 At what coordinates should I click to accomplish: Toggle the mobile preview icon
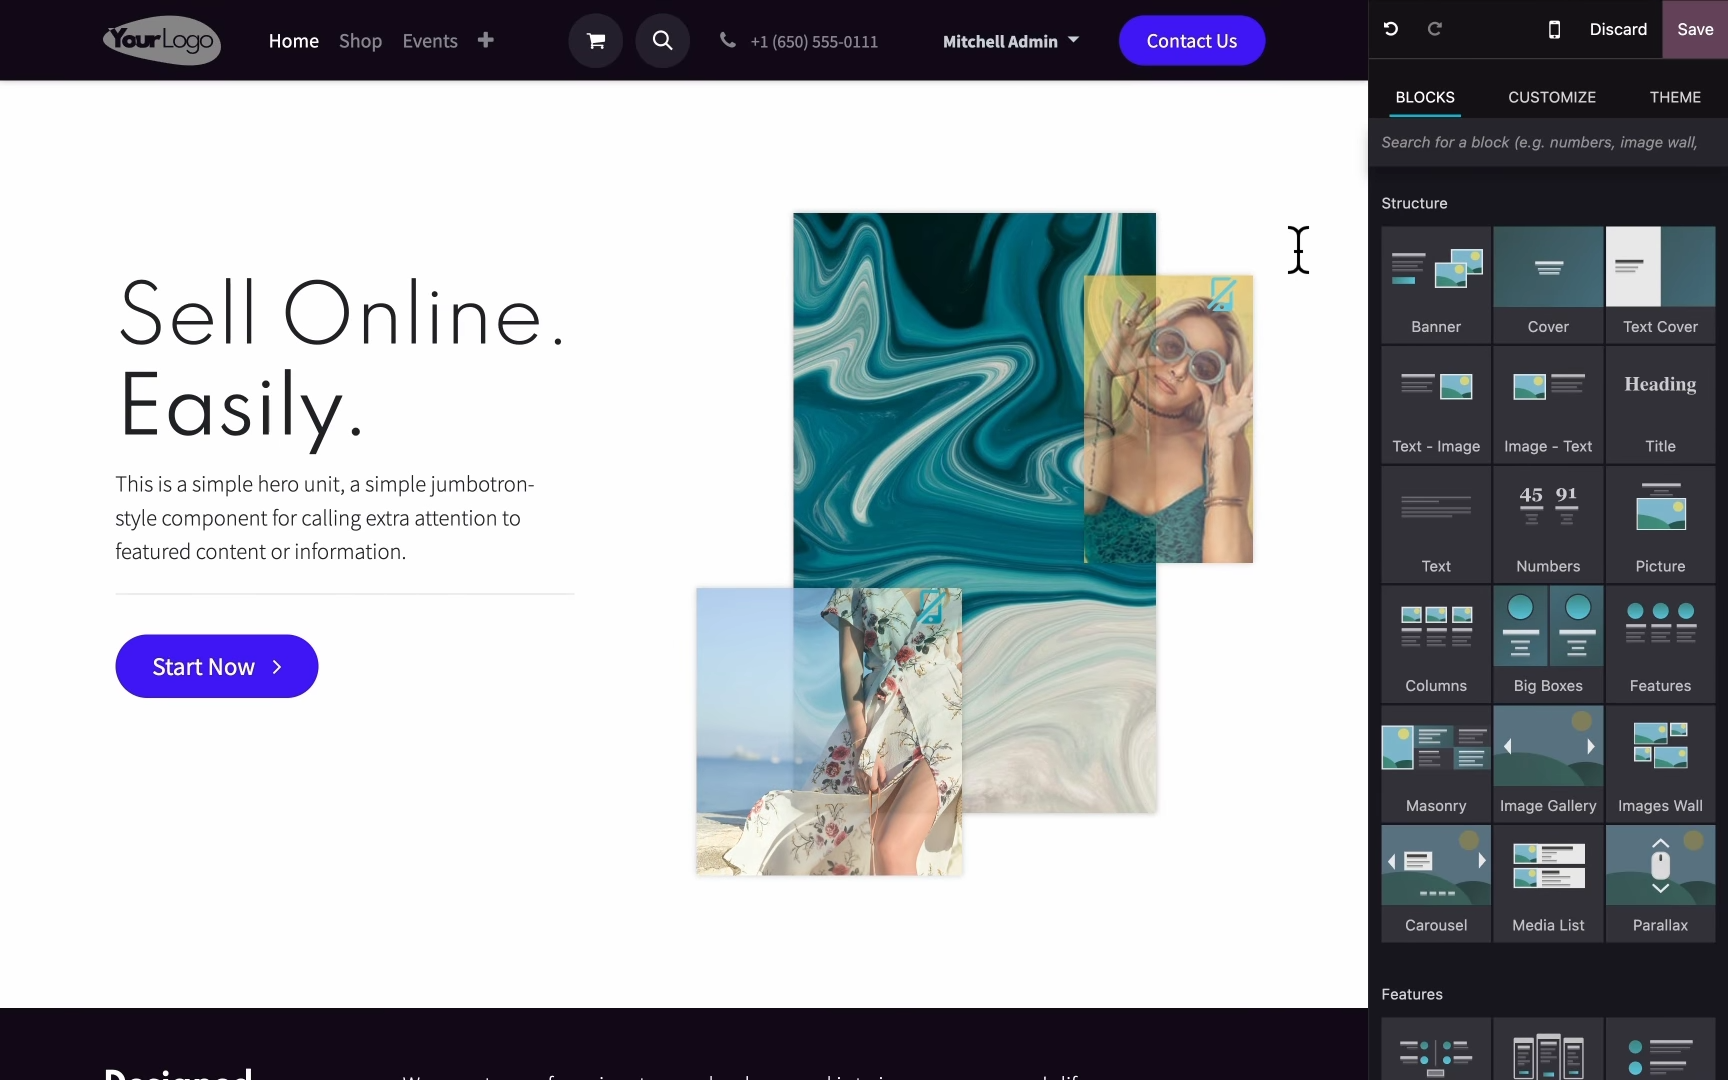click(1554, 29)
